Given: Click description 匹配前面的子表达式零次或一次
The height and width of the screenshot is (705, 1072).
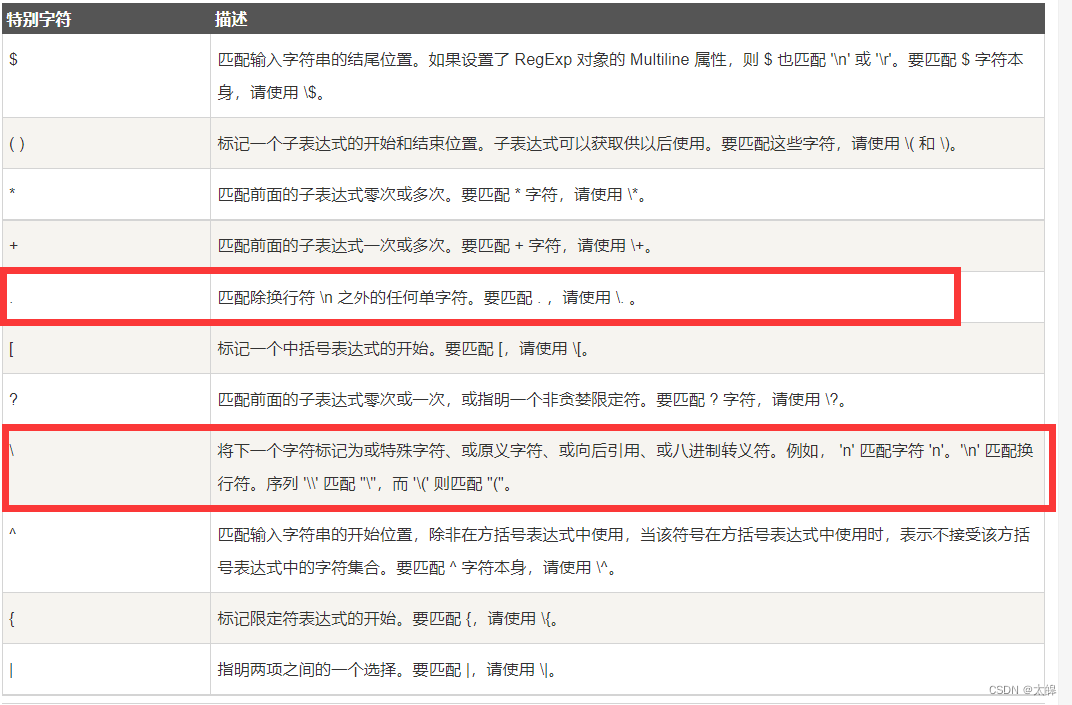Looking at the screenshot, I should (533, 399).
